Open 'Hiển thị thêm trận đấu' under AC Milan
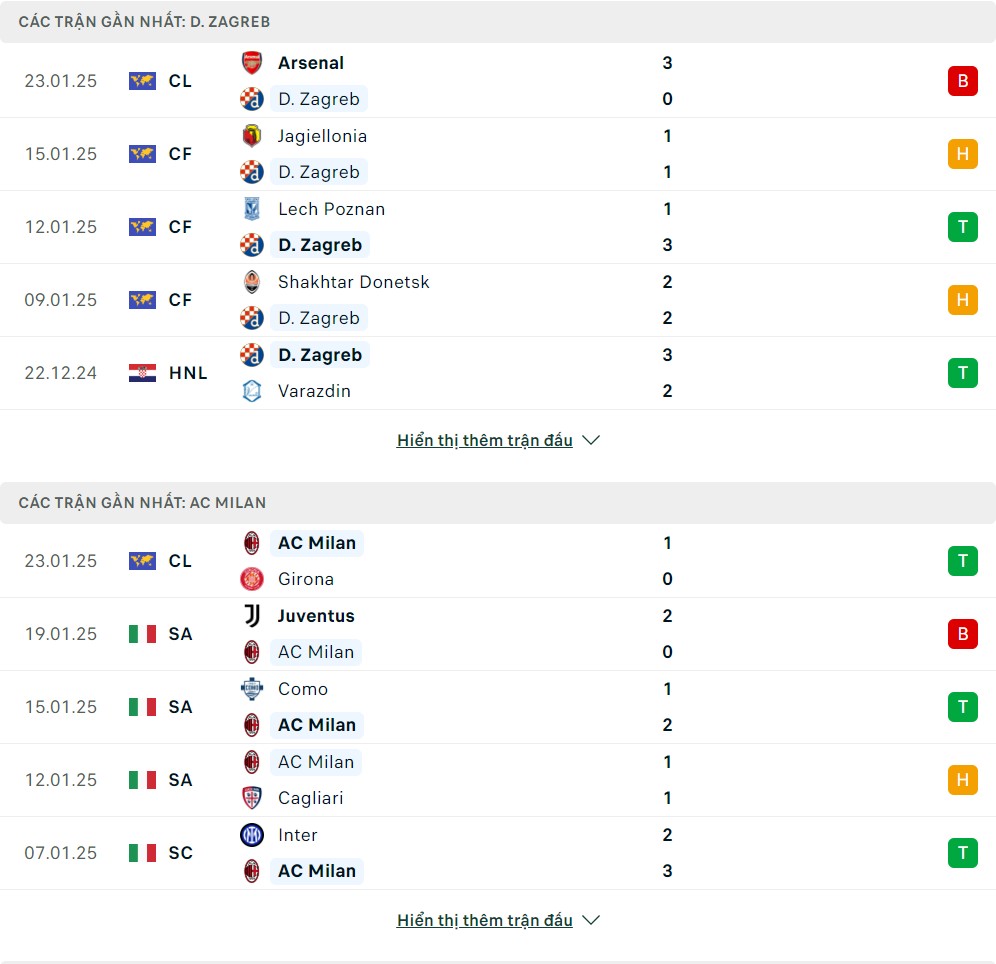996x964 pixels. pyautogui.click(x=485, y=920)
